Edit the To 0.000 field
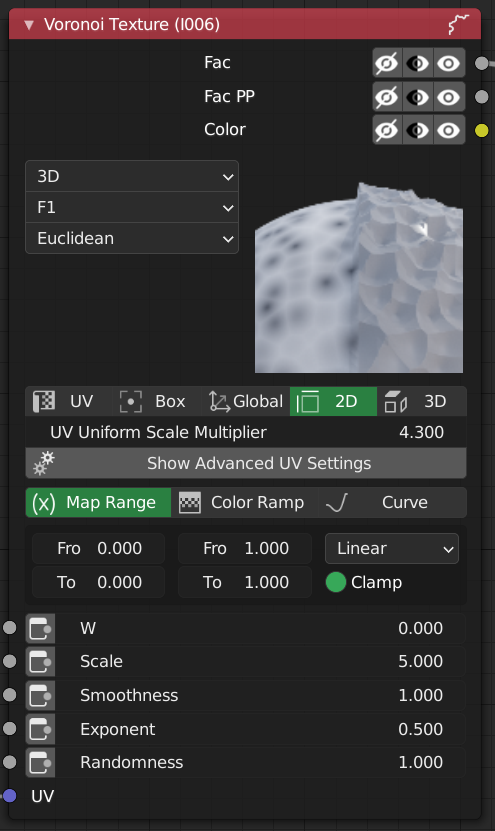Image resolution: width=495 pixels, height=831 pixels. [99, 582]
